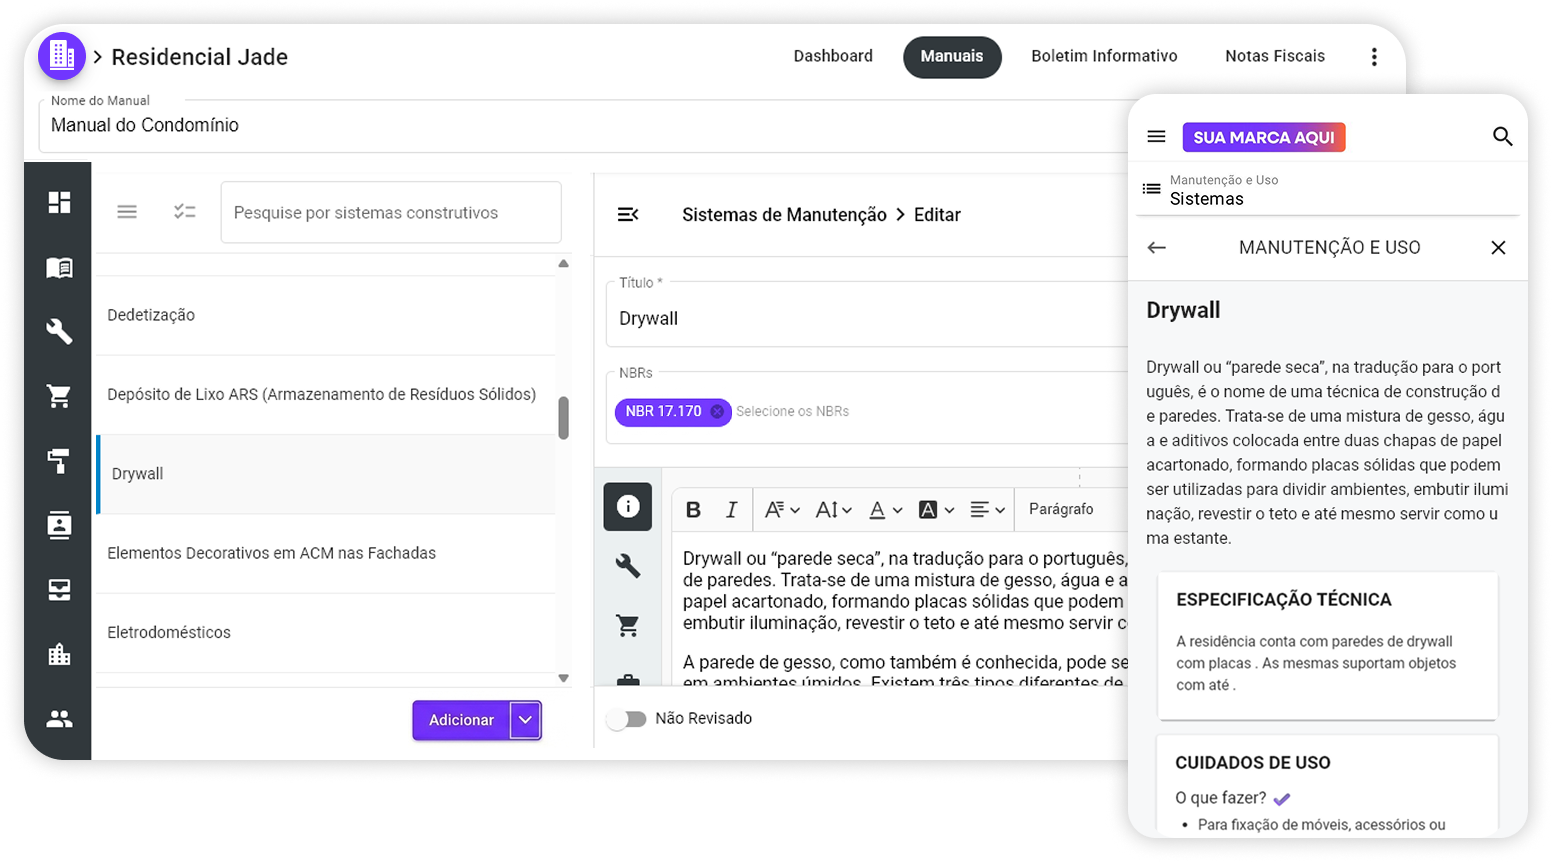Toggle the Não Revisado switch

point(628,718)
